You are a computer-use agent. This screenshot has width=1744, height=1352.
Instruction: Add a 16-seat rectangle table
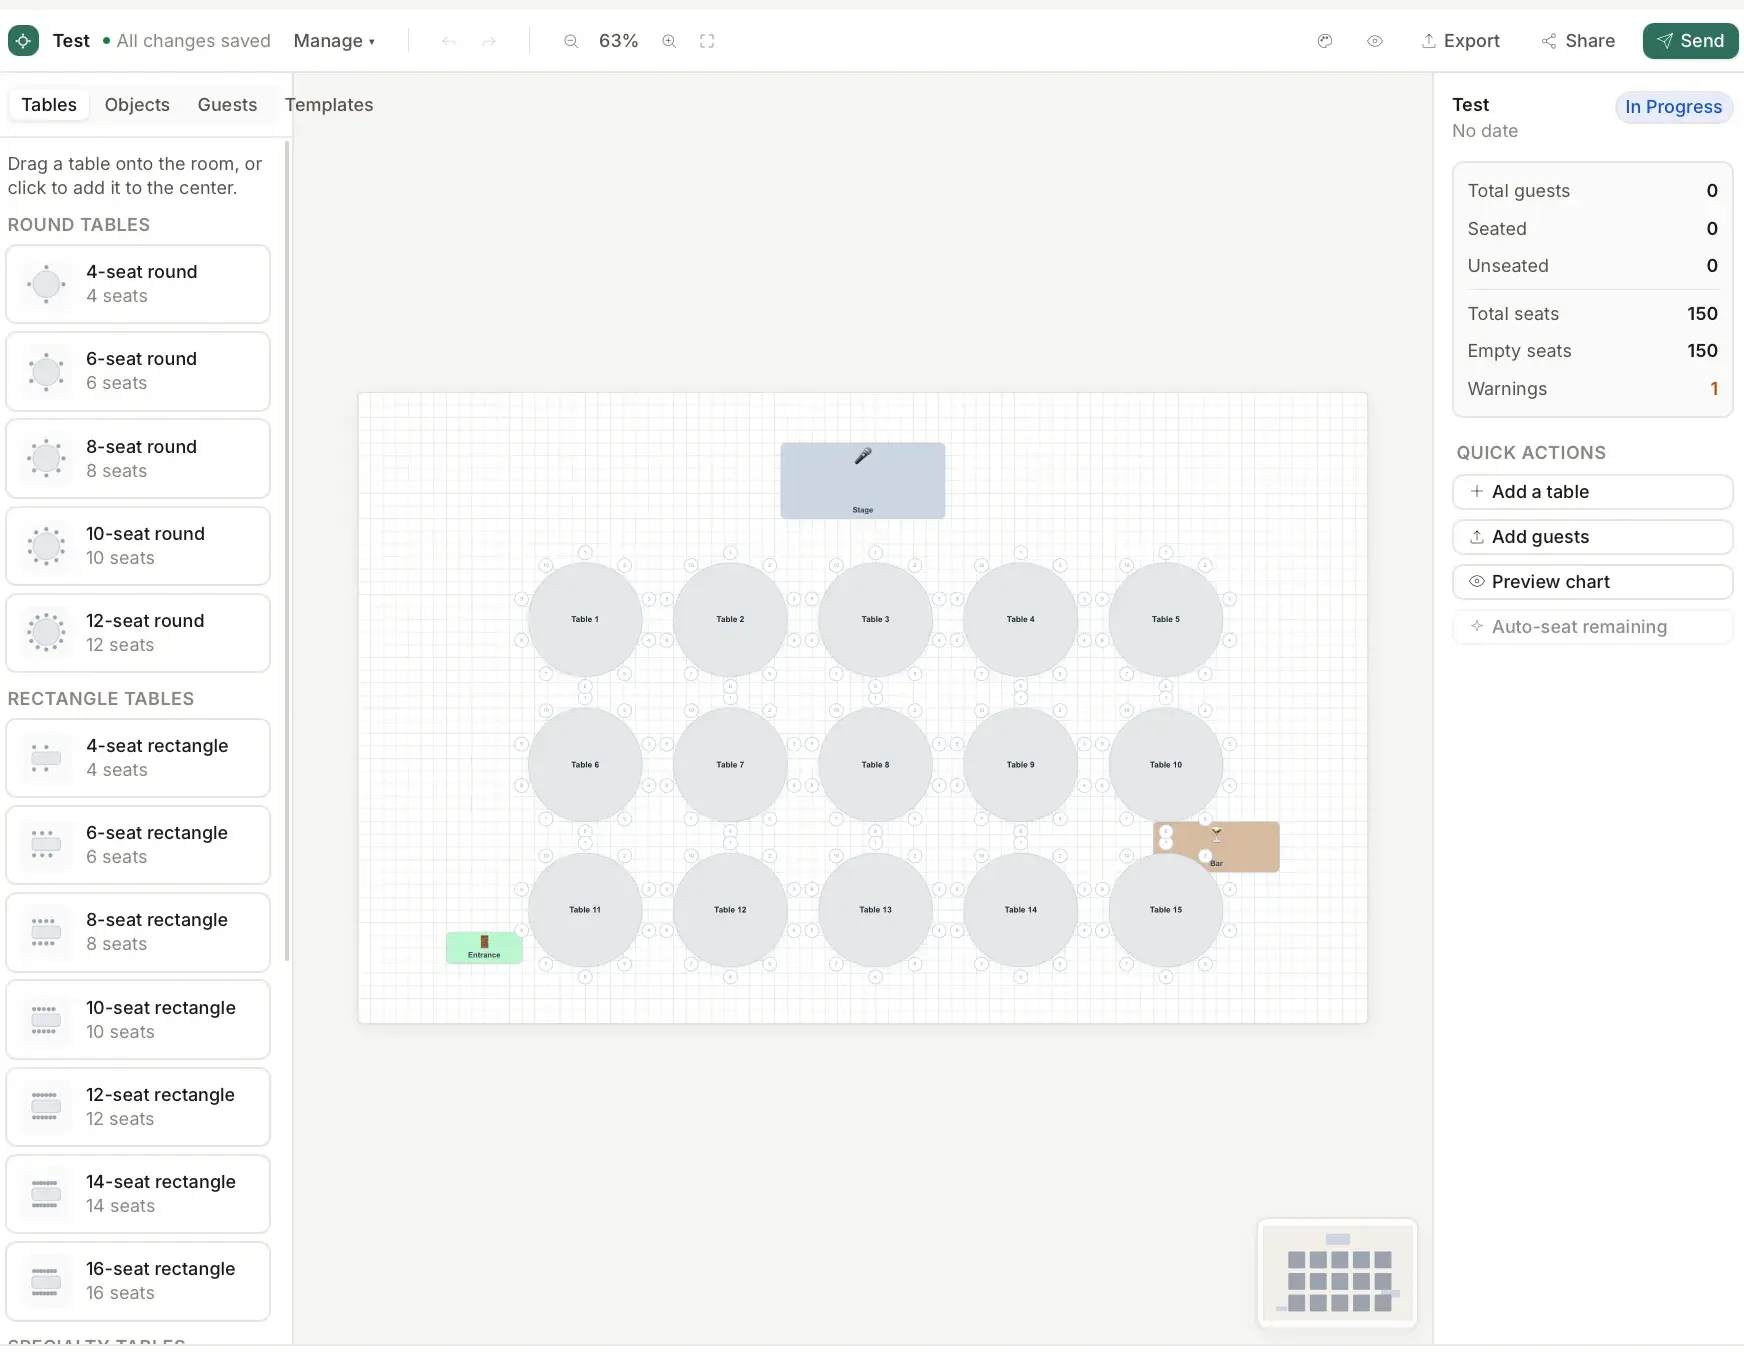(x=138, y=1281)
